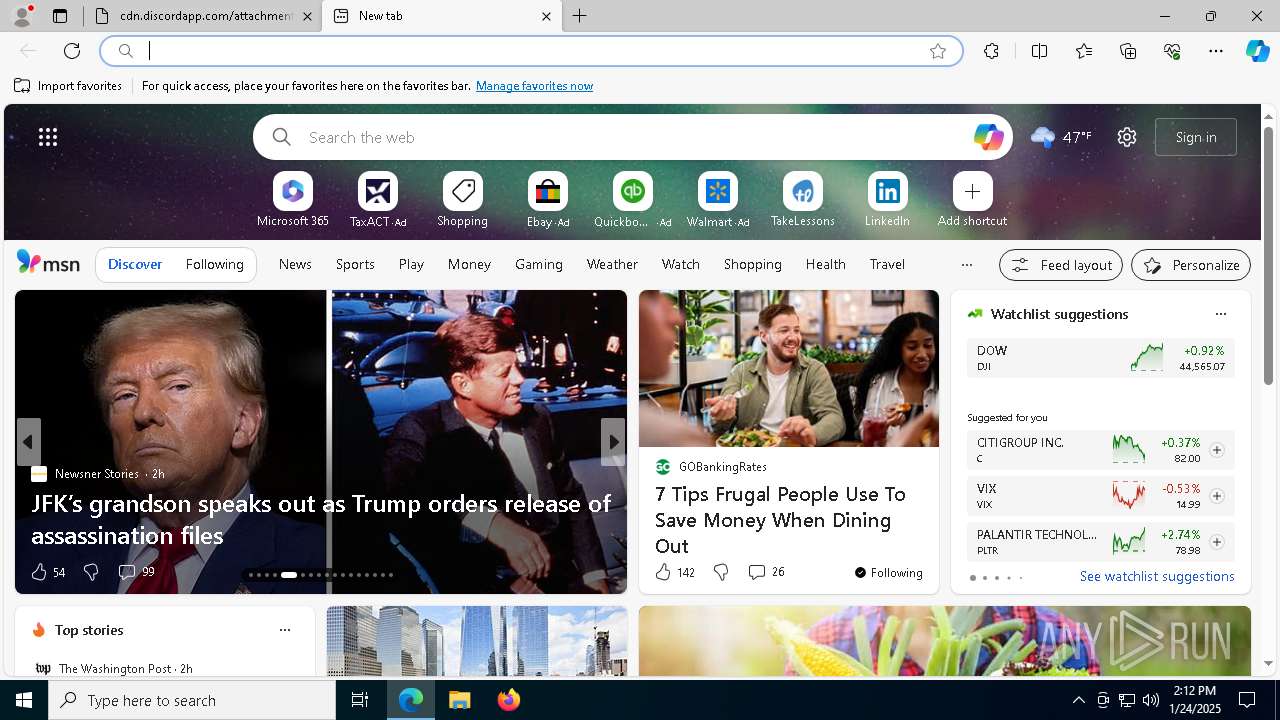The height and width of the screenshot is (720, 1280).
Task: Switch to the cdn.discordapp.com browser tab
Action: click(x=204, y=16)
